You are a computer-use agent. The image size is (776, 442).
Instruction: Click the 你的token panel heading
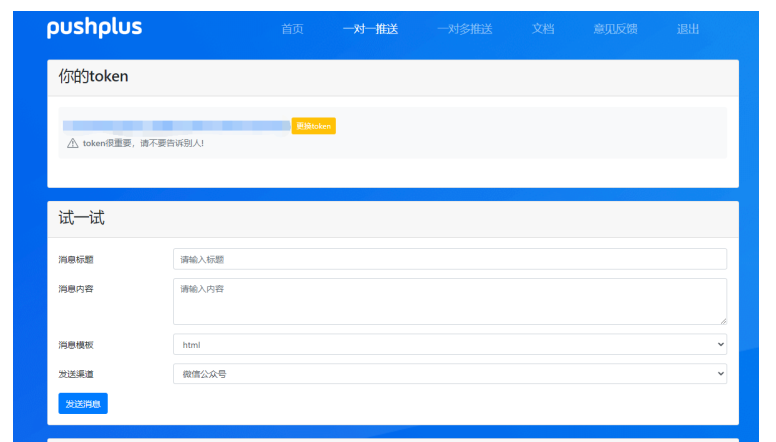pos(93,76)
